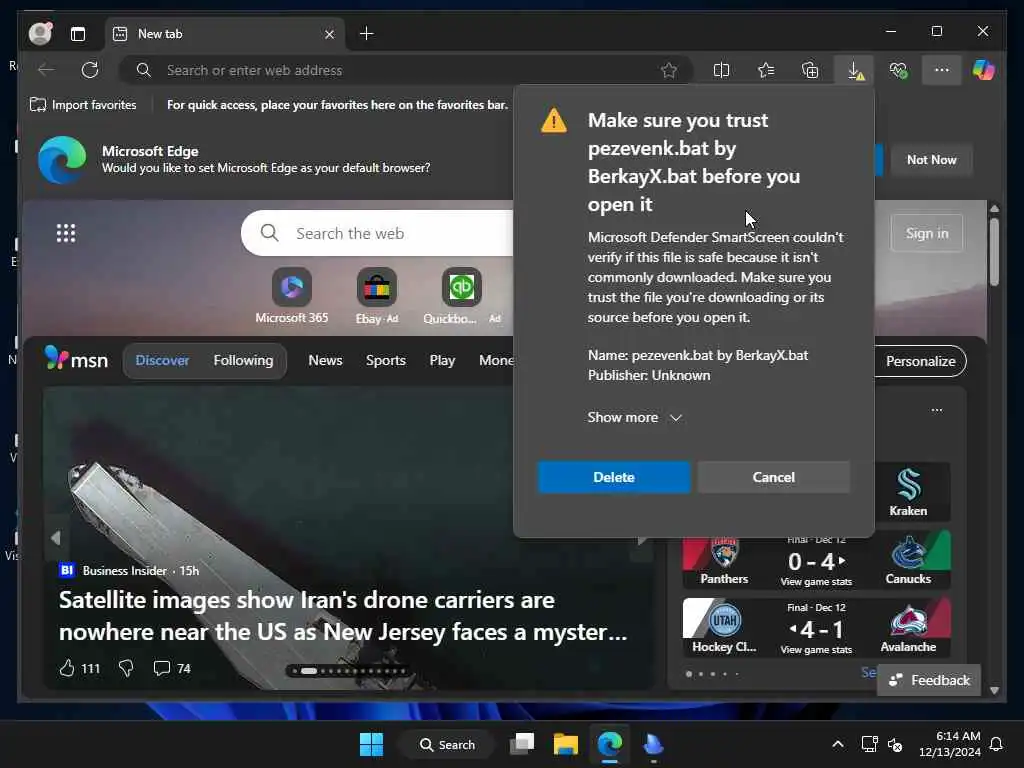Image resolution: width=1024 pixels, height=768 pixels.
Task: Click the taskbar Search box
Action: coord(447,744)
